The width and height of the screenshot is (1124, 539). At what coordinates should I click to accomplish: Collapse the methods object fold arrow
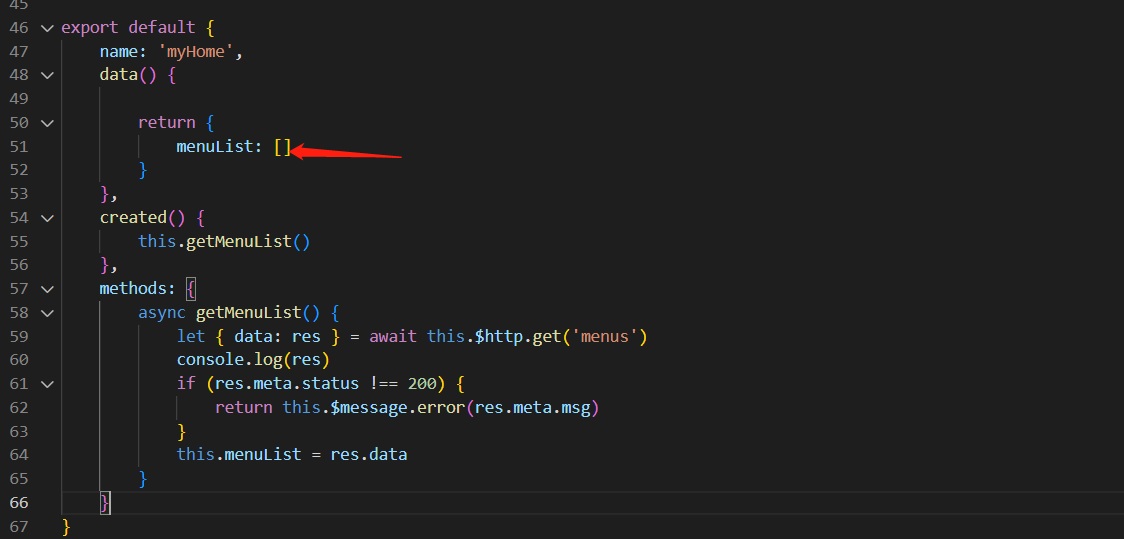coord(47,289)
